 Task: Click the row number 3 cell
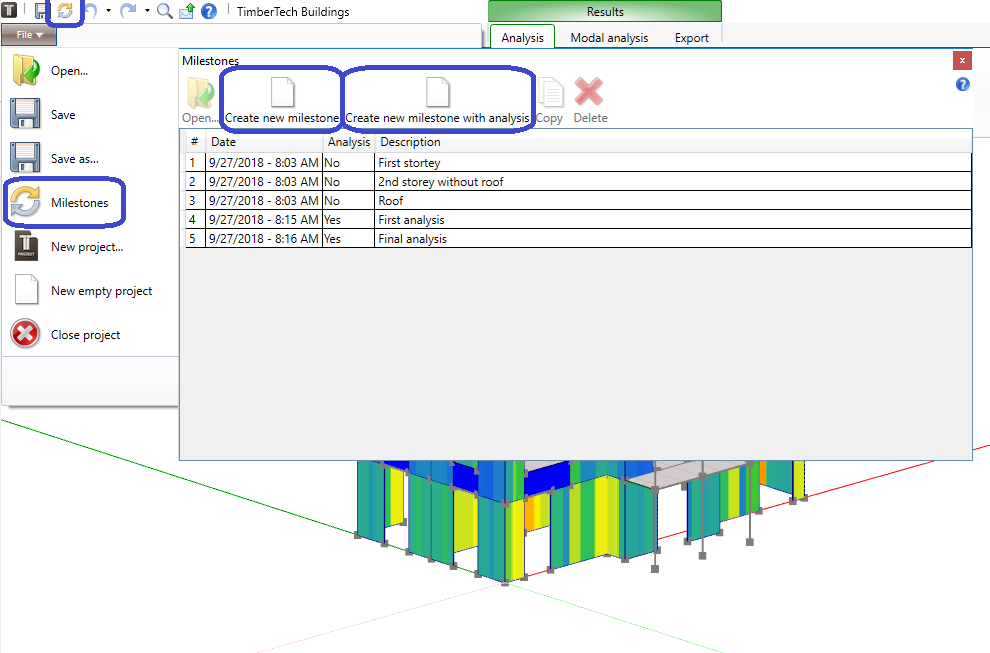coord(195,200)
